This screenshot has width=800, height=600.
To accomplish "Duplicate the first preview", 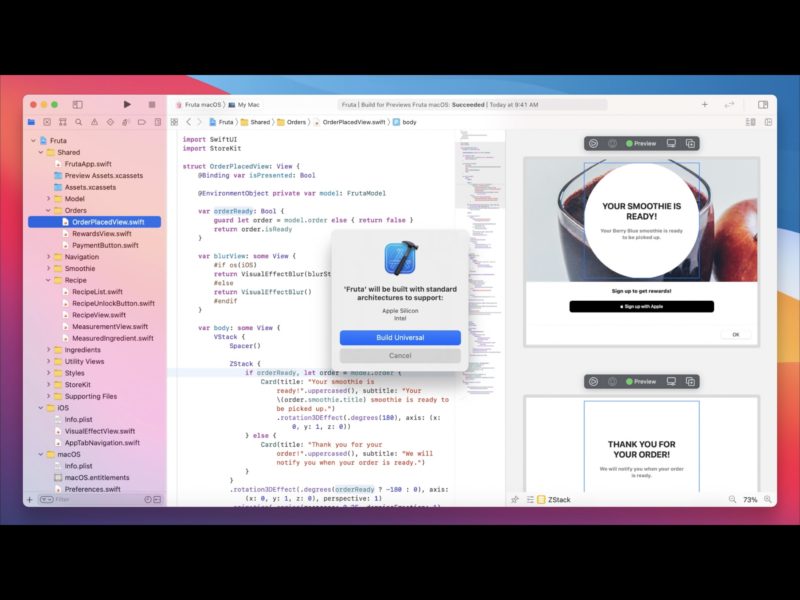I will (690, 143).
